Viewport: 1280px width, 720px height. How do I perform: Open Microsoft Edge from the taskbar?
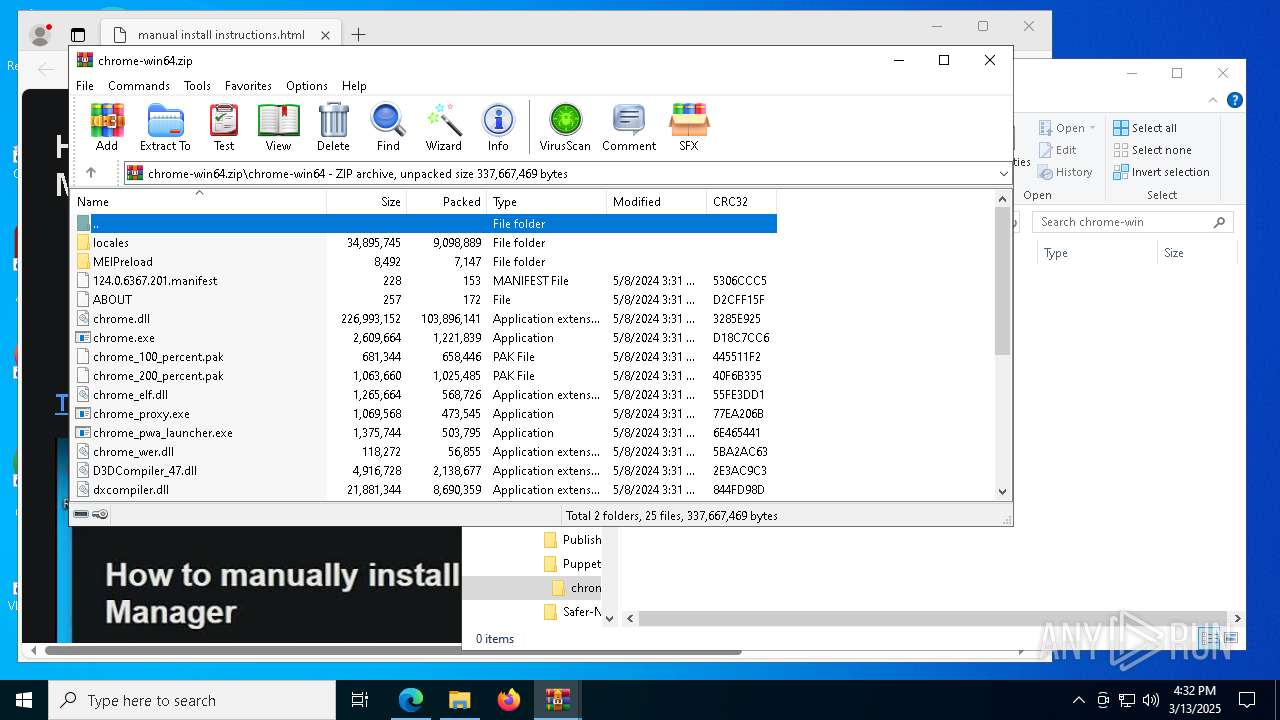pyautogui.click(x=411, y=700)
